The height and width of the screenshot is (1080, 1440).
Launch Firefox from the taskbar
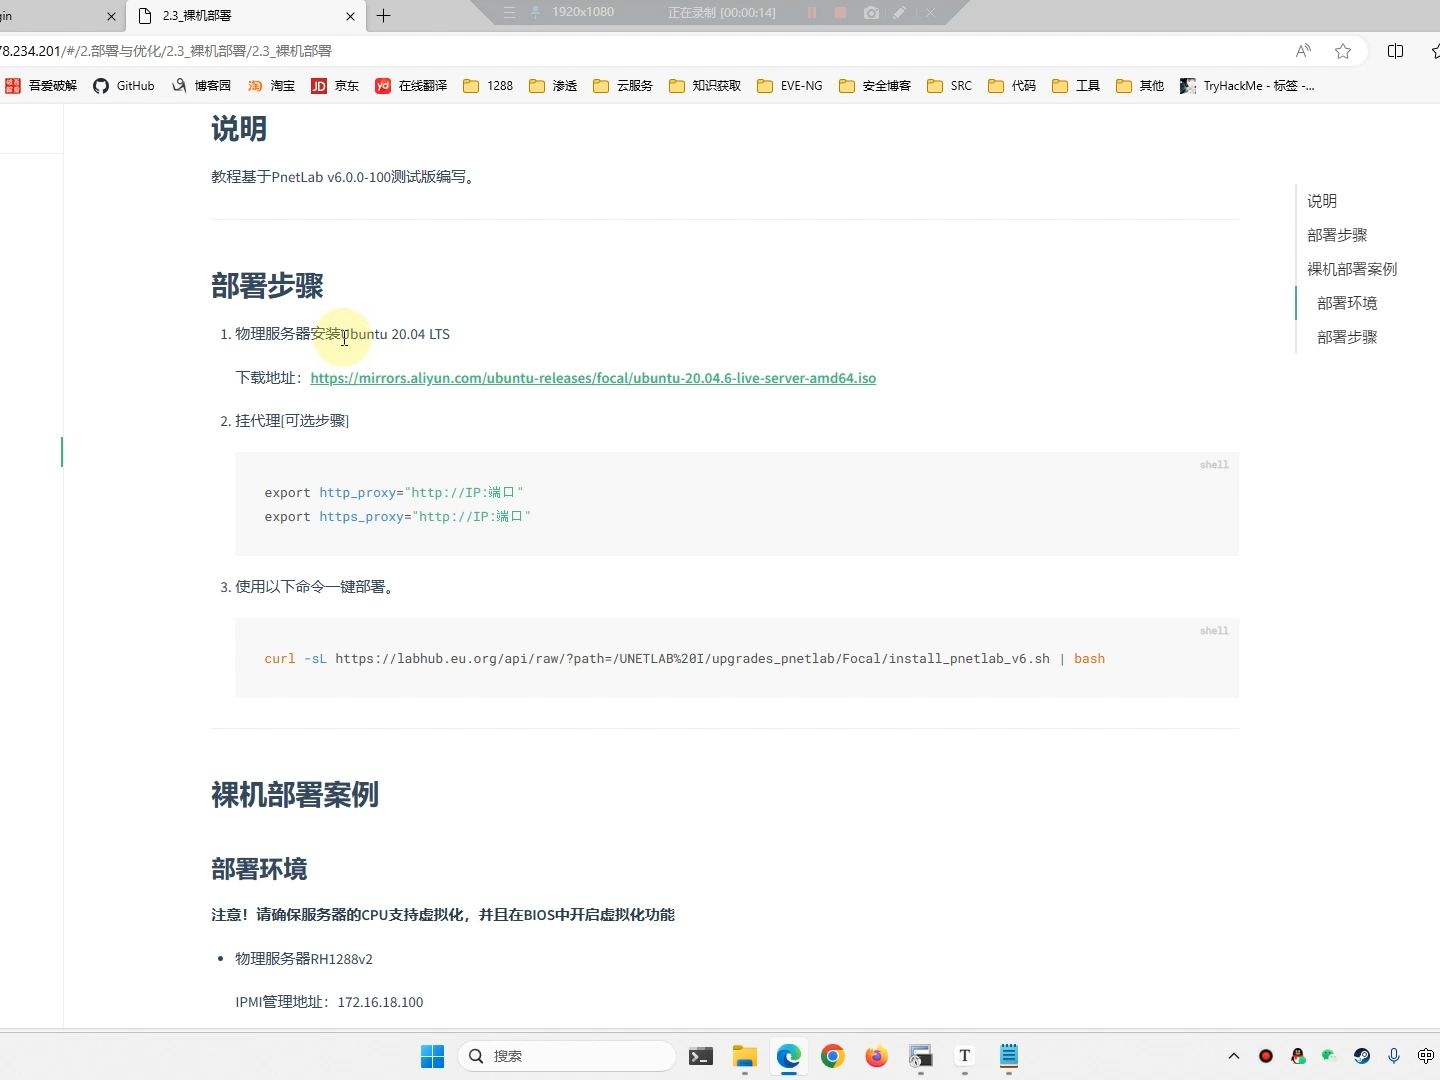coord(877,1056)
